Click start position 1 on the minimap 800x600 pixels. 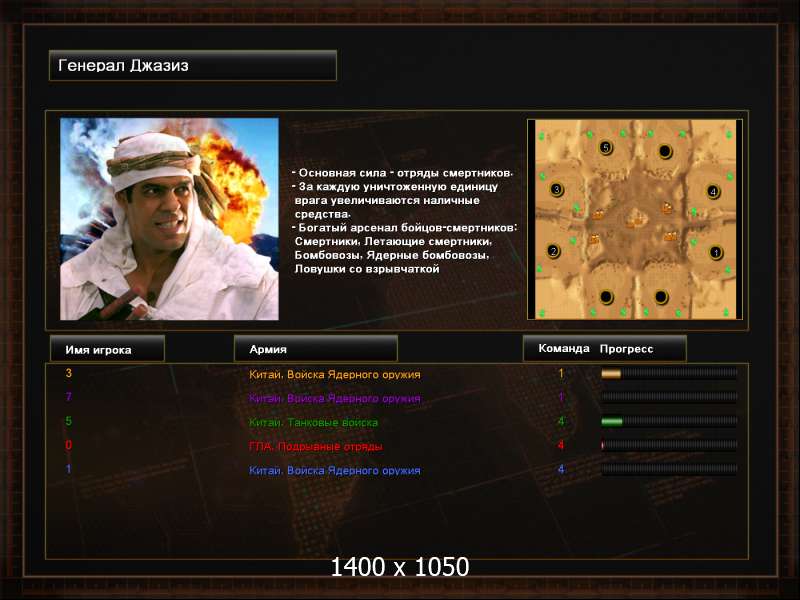716,252
